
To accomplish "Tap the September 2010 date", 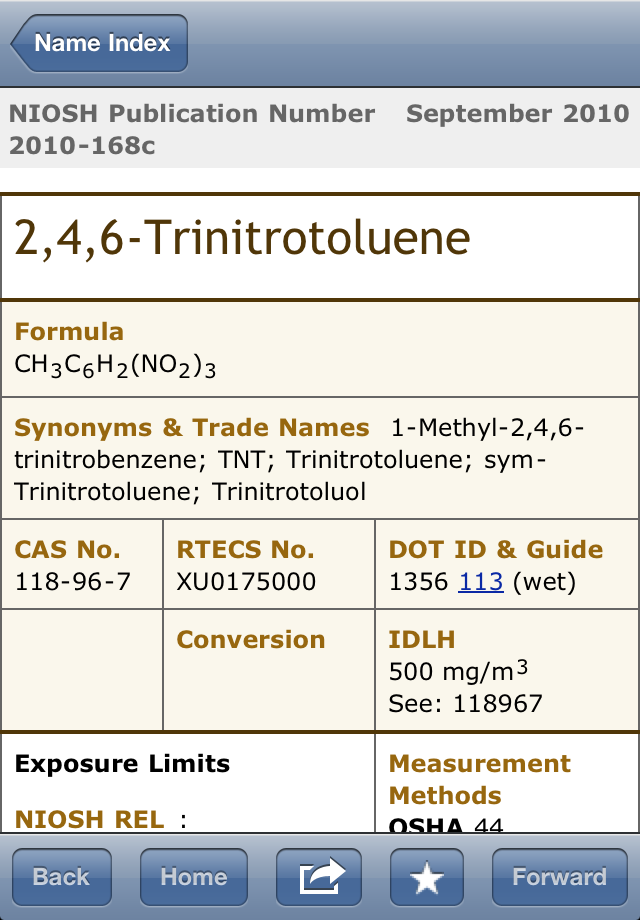I will (517, 114).
